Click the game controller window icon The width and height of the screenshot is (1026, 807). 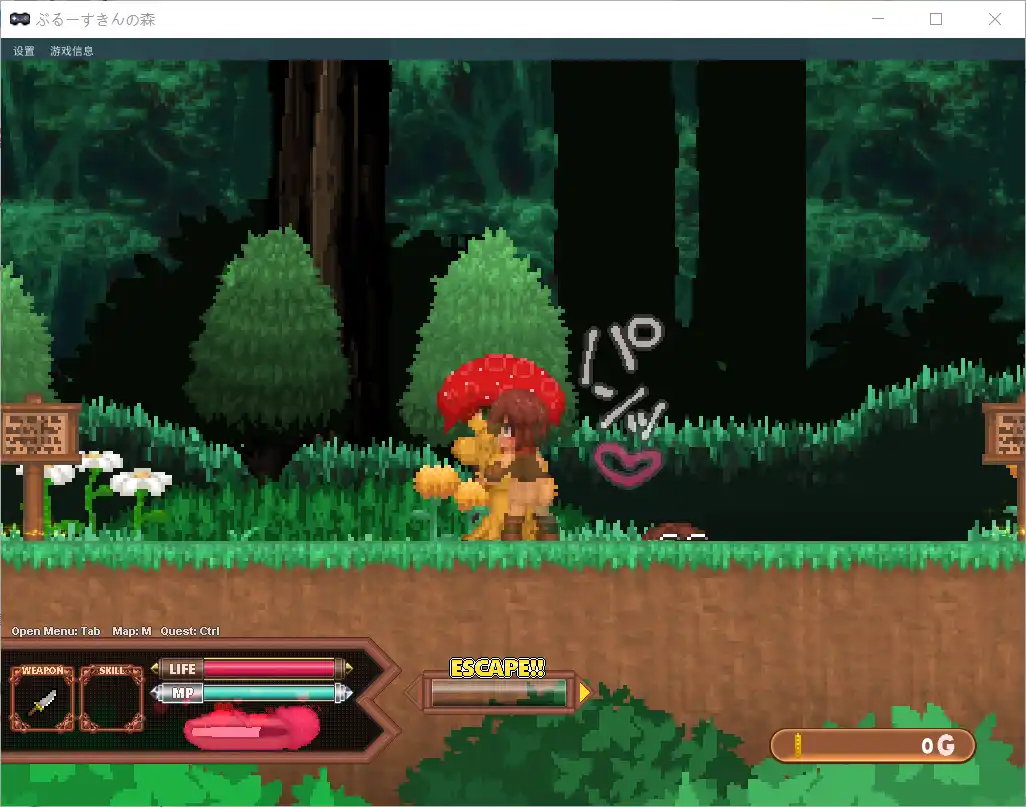pos(20,19)
